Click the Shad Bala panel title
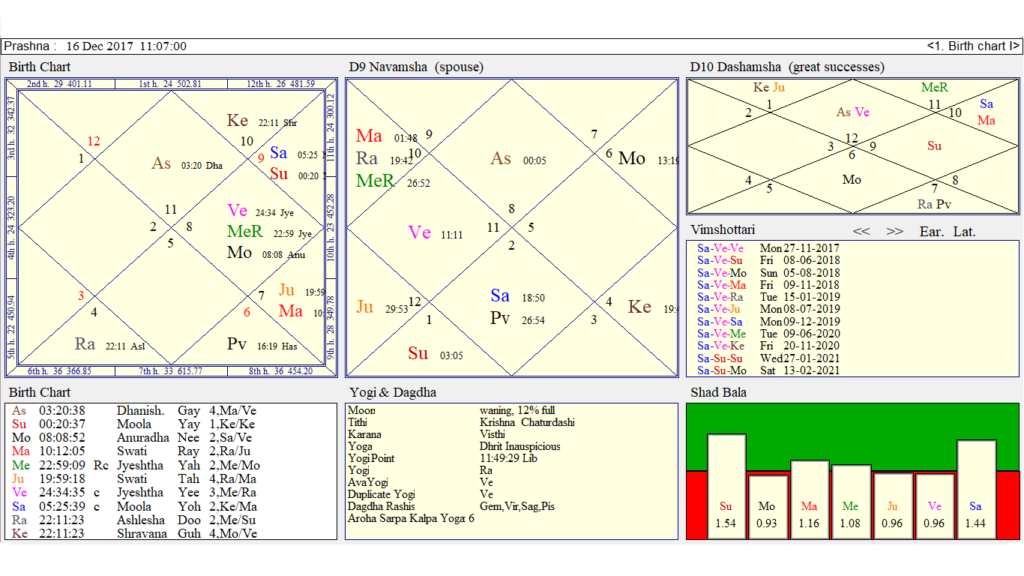The image size is (1024, 576). [x=718, y=392]
